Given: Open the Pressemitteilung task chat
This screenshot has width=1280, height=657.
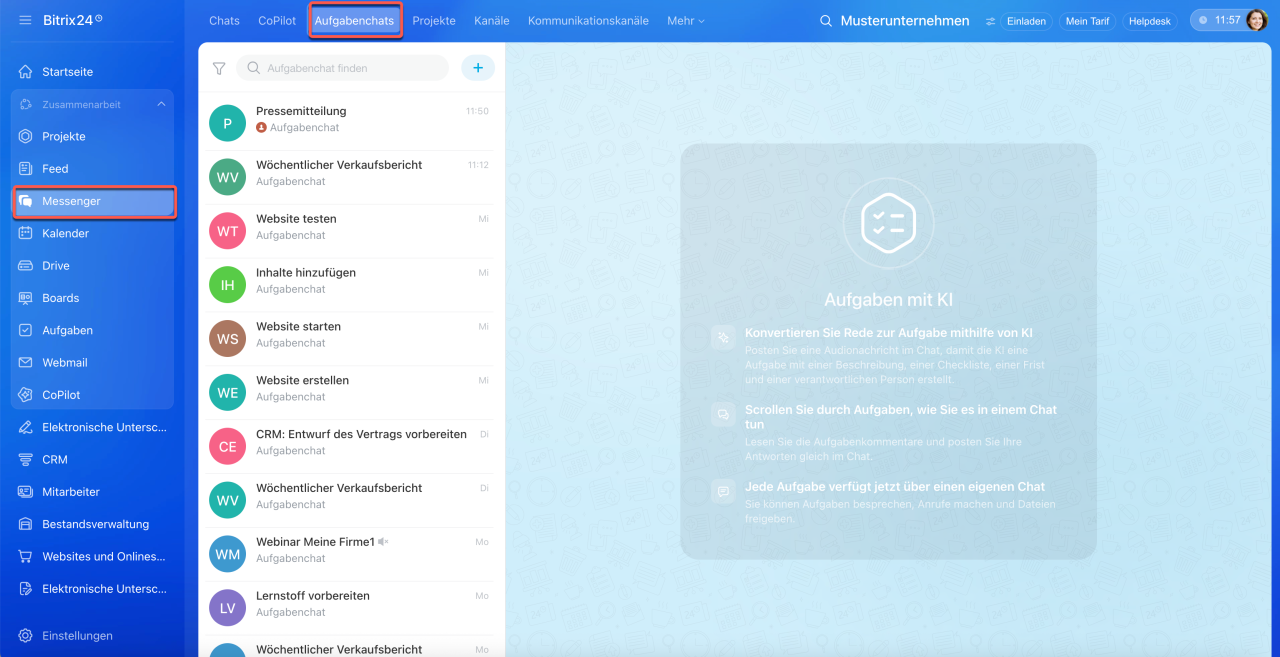Looking at the screenshot, I should point(351,119).
